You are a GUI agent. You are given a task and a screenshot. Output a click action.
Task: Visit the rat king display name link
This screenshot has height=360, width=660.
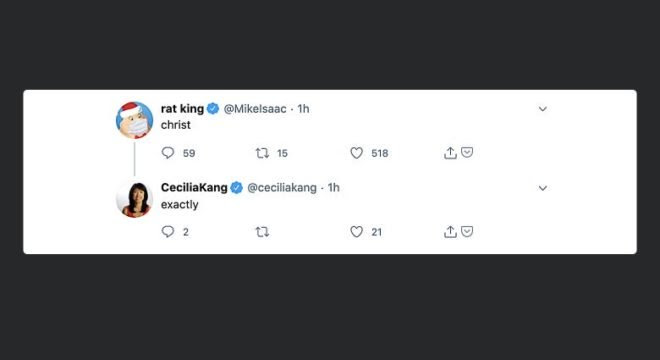tap(182, 109)
